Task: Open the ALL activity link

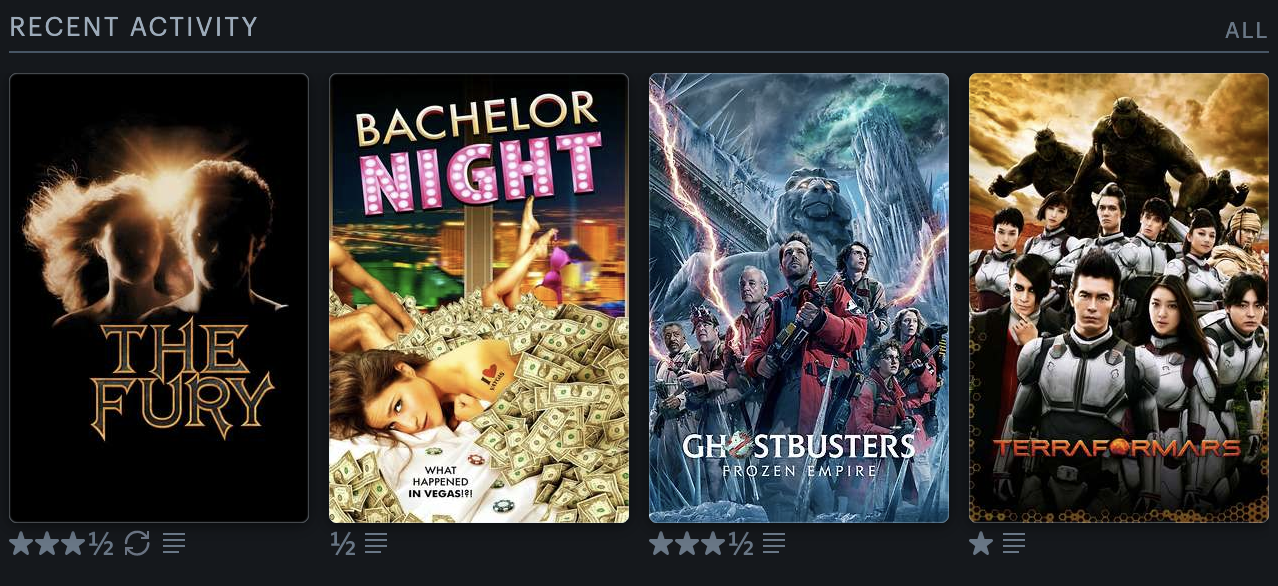Action: pos(1246,30)
